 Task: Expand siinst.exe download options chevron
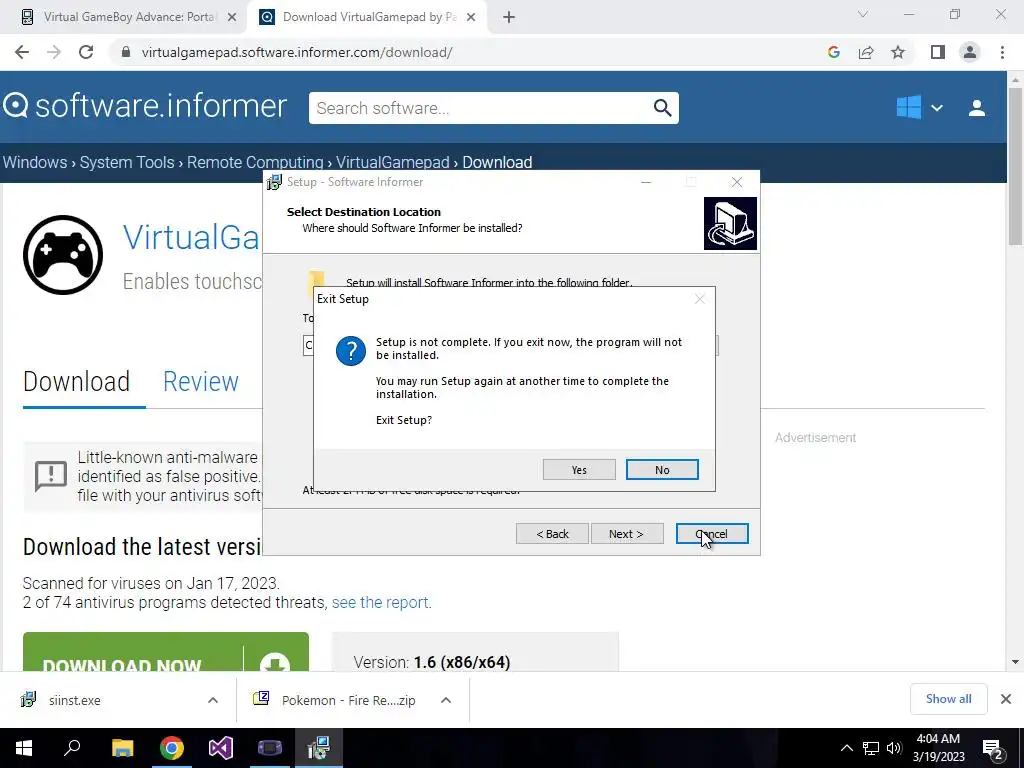[x=213, y=700]
